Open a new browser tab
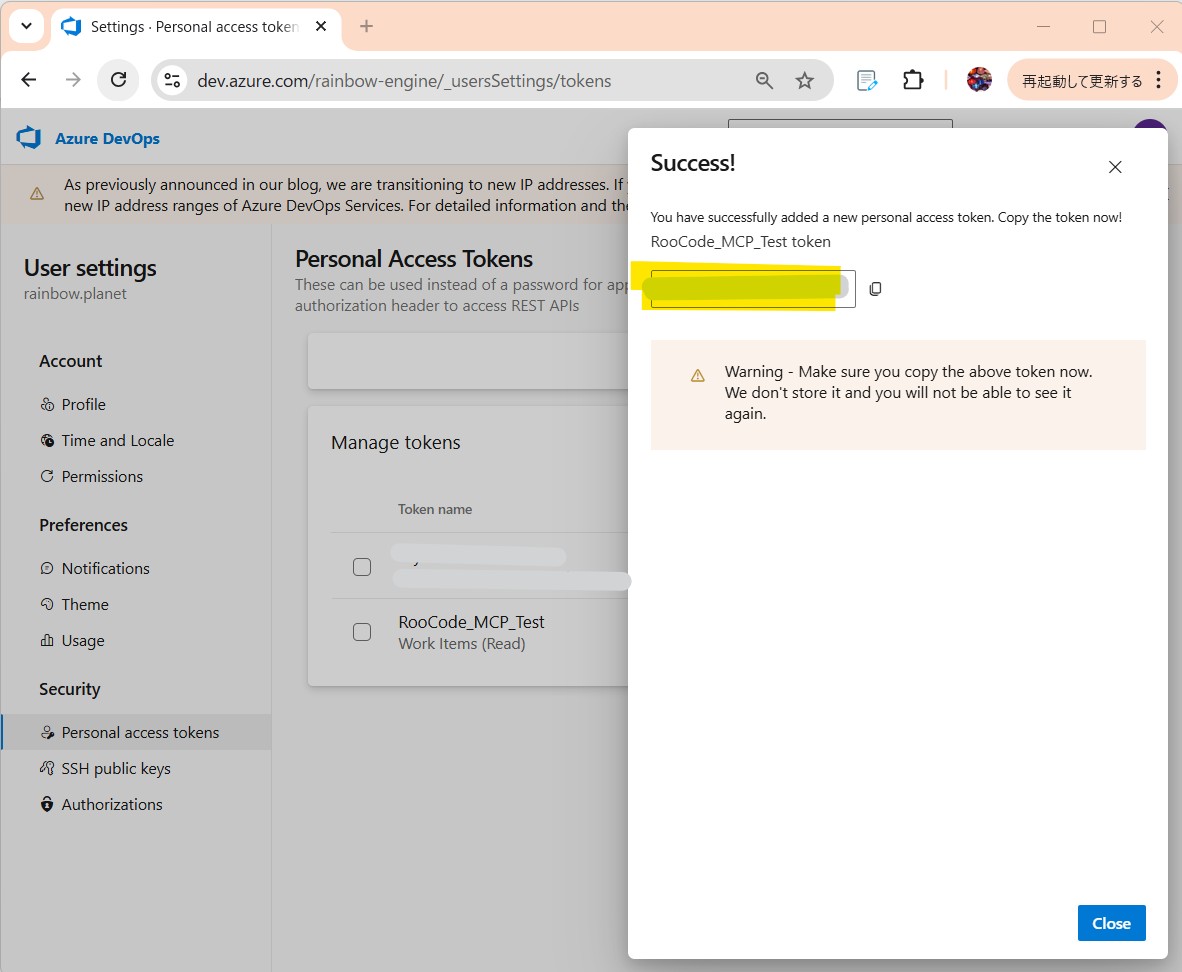This screenshot has height=972, width=1182. tap(366, 26)
